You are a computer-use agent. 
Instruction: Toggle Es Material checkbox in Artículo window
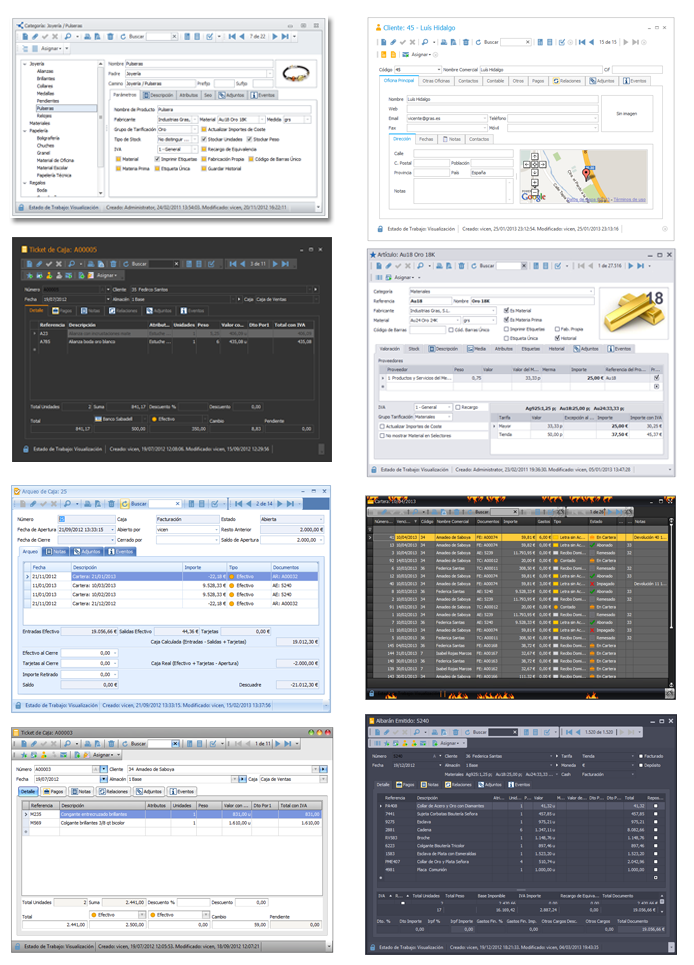506,311
